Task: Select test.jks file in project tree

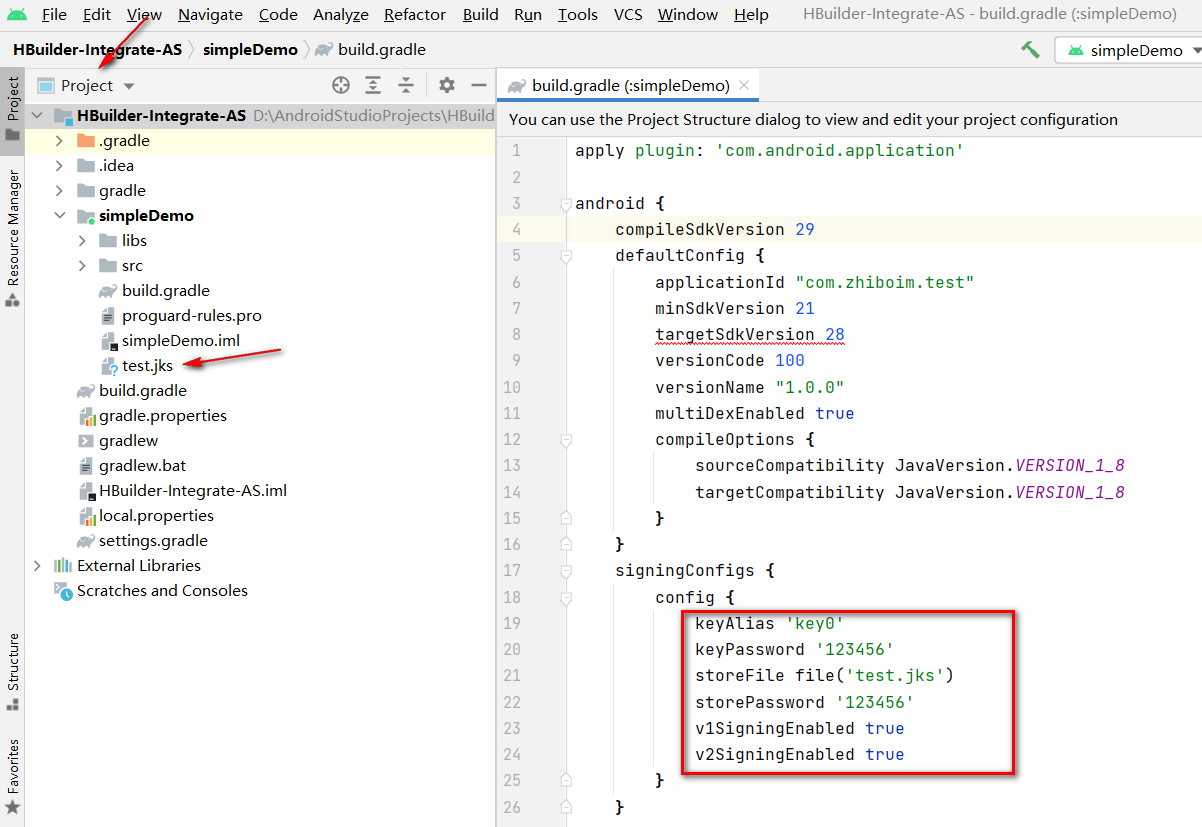Action: click(147, 366)
